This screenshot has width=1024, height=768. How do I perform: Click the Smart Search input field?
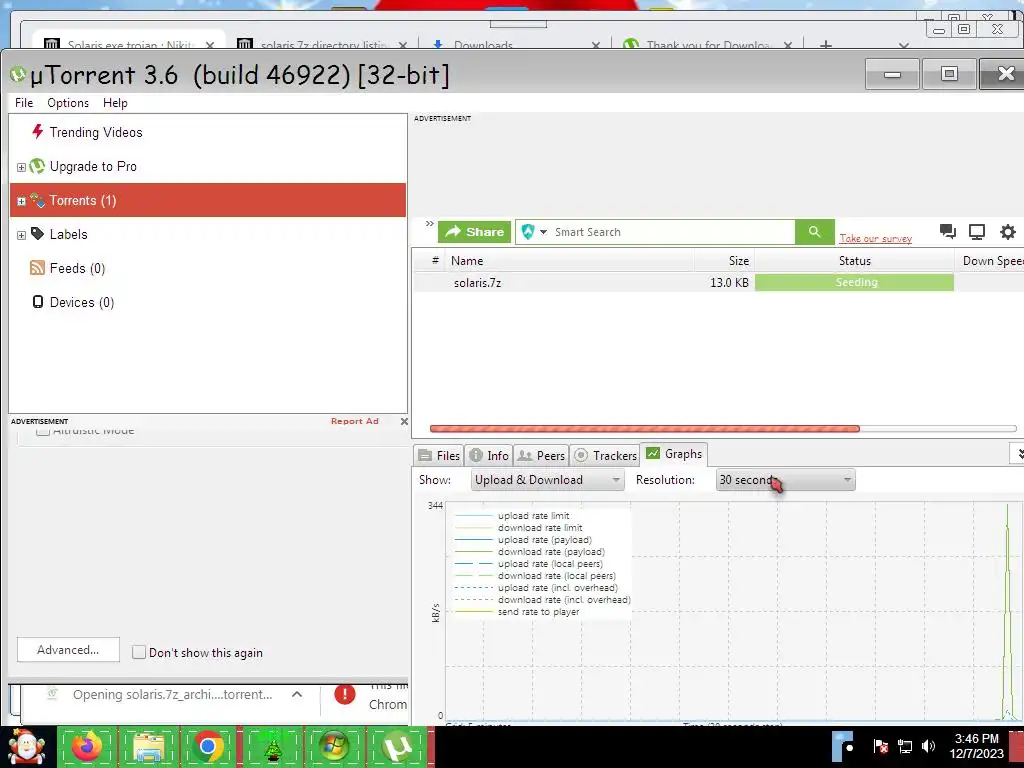(x=673, y=232)
